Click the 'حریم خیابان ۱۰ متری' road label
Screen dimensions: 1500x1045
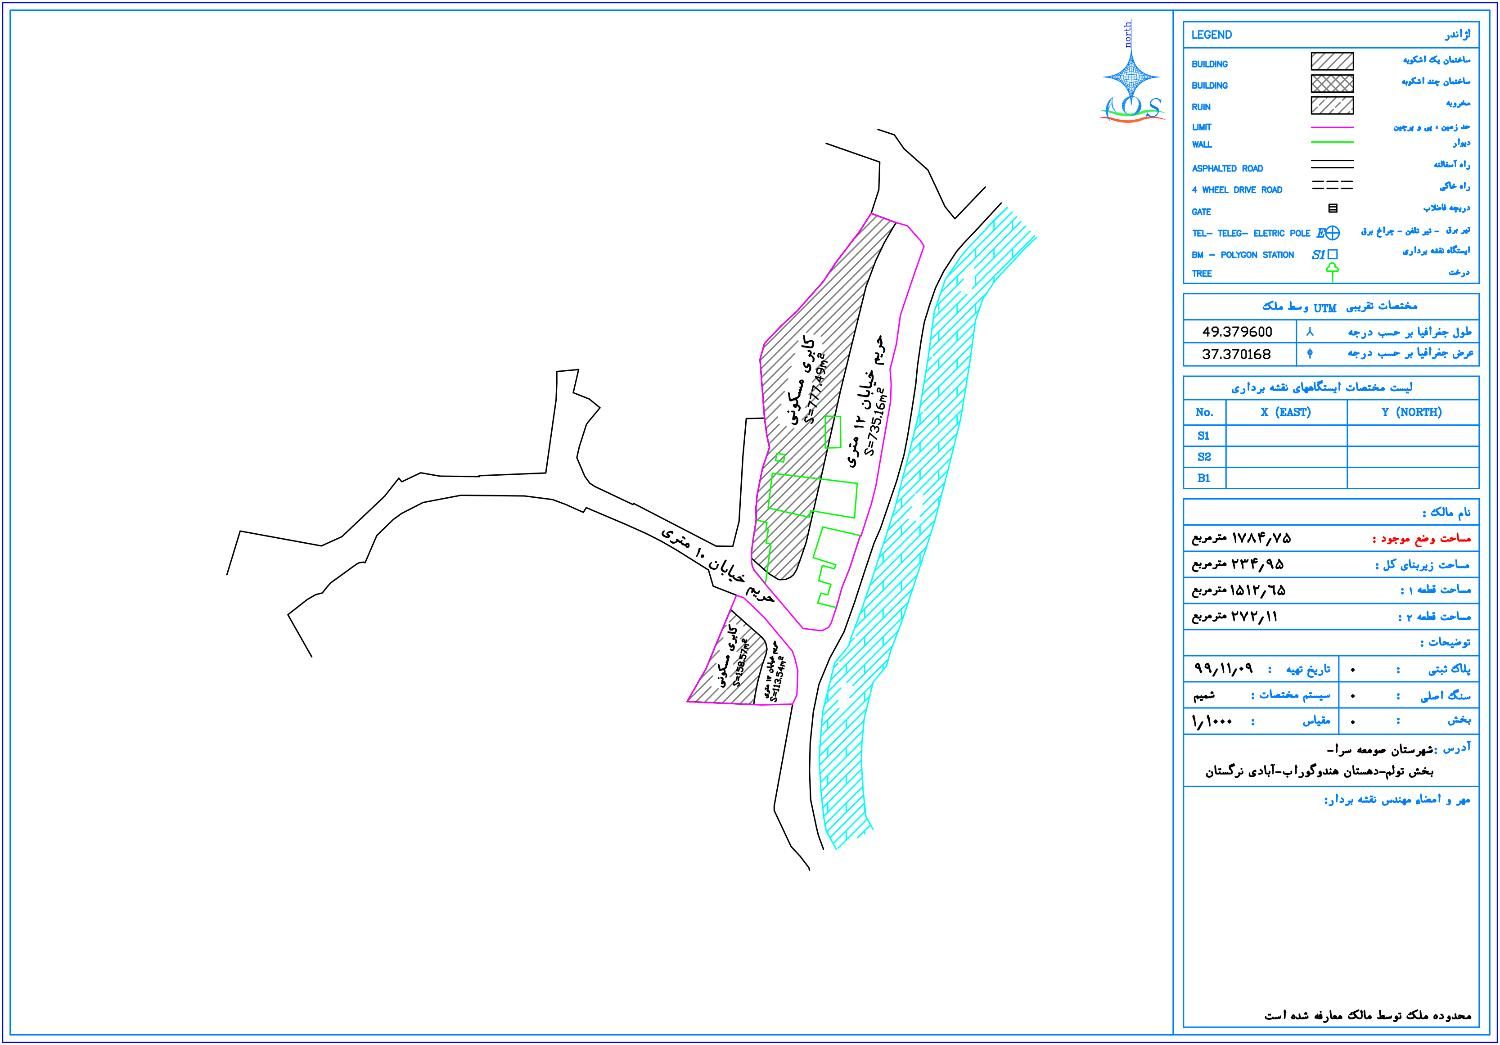click(x=717, y=565)
